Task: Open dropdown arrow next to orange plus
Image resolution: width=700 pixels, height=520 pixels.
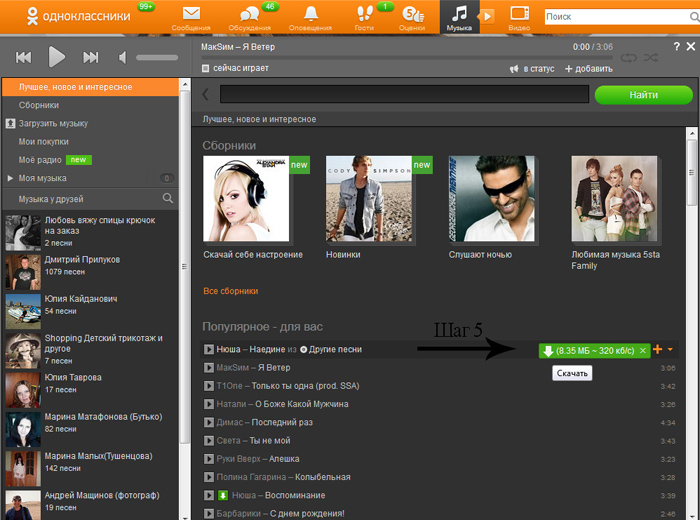Action: pos(670,349)
